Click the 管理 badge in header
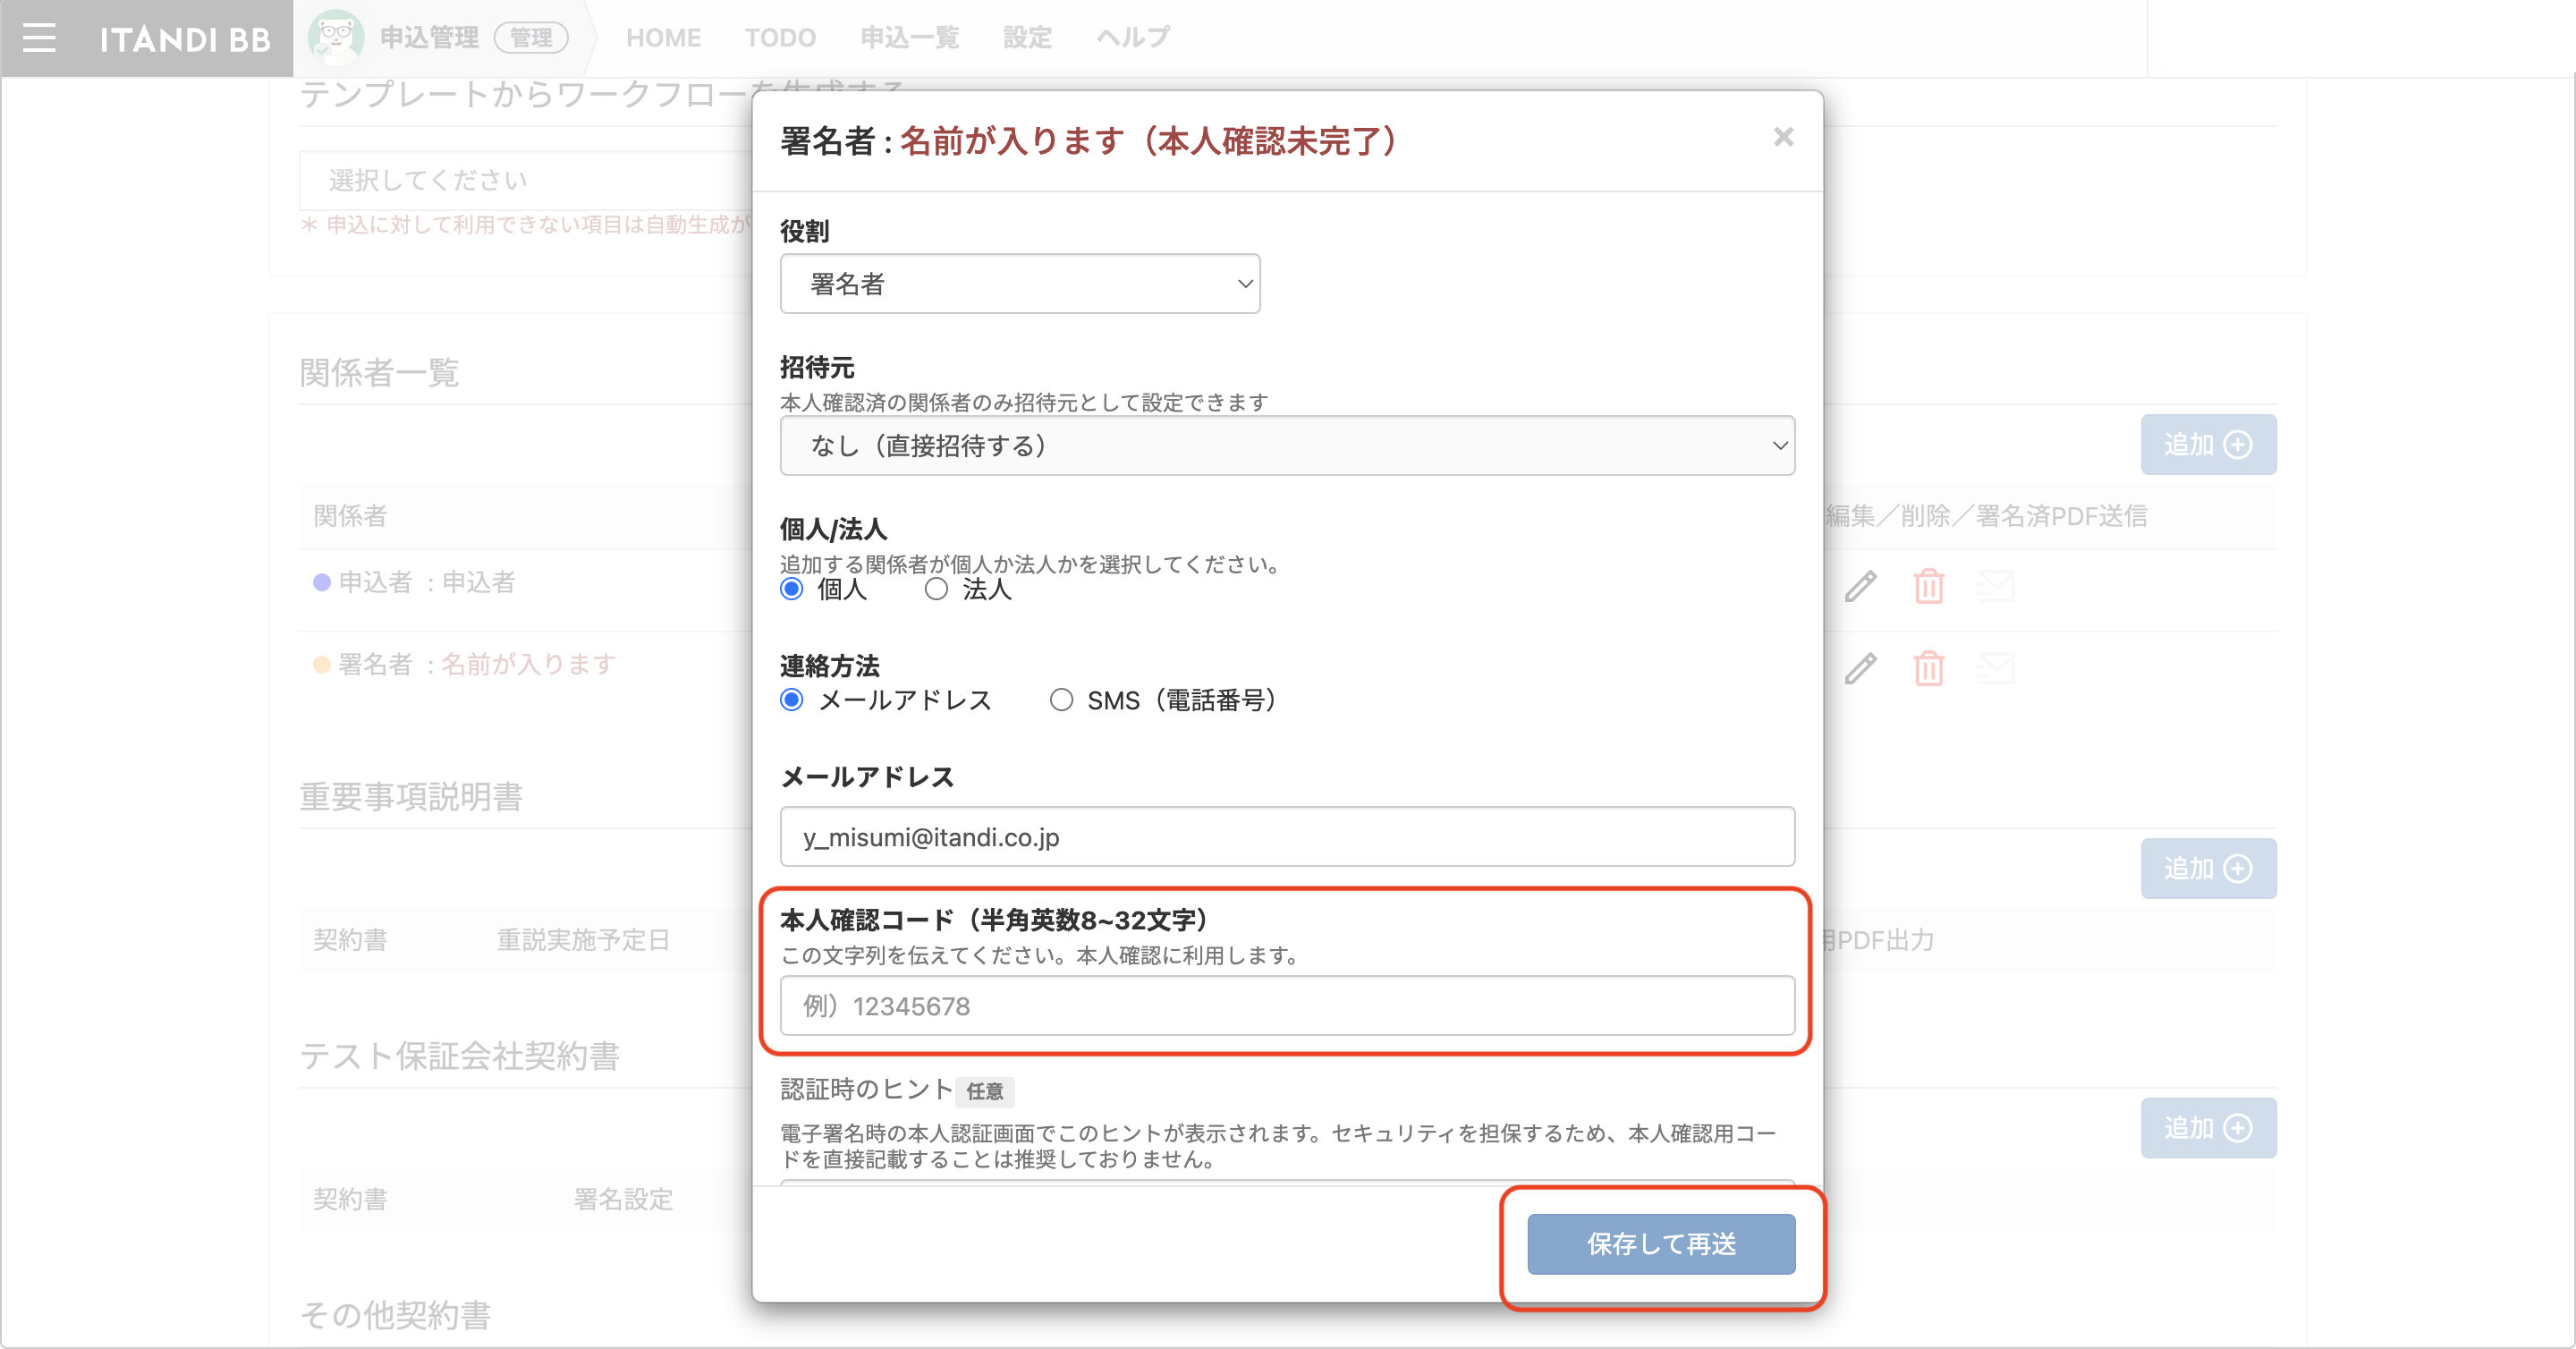 pyautogui.click(x=531, y=38)
